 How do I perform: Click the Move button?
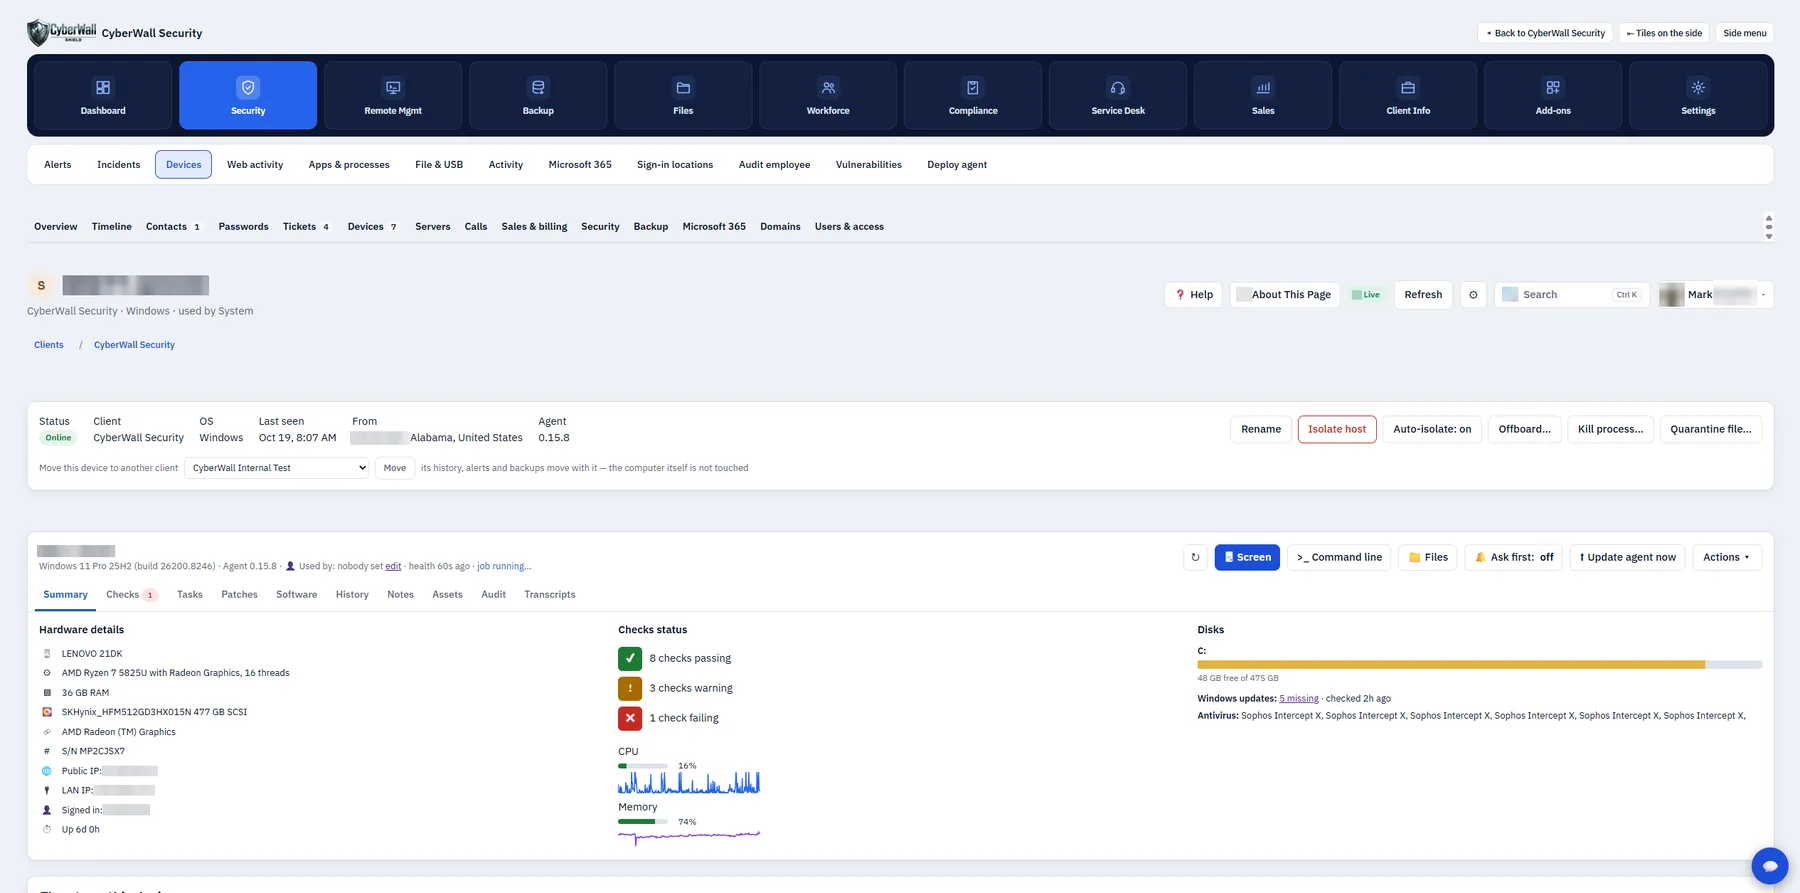click(395, 468)
